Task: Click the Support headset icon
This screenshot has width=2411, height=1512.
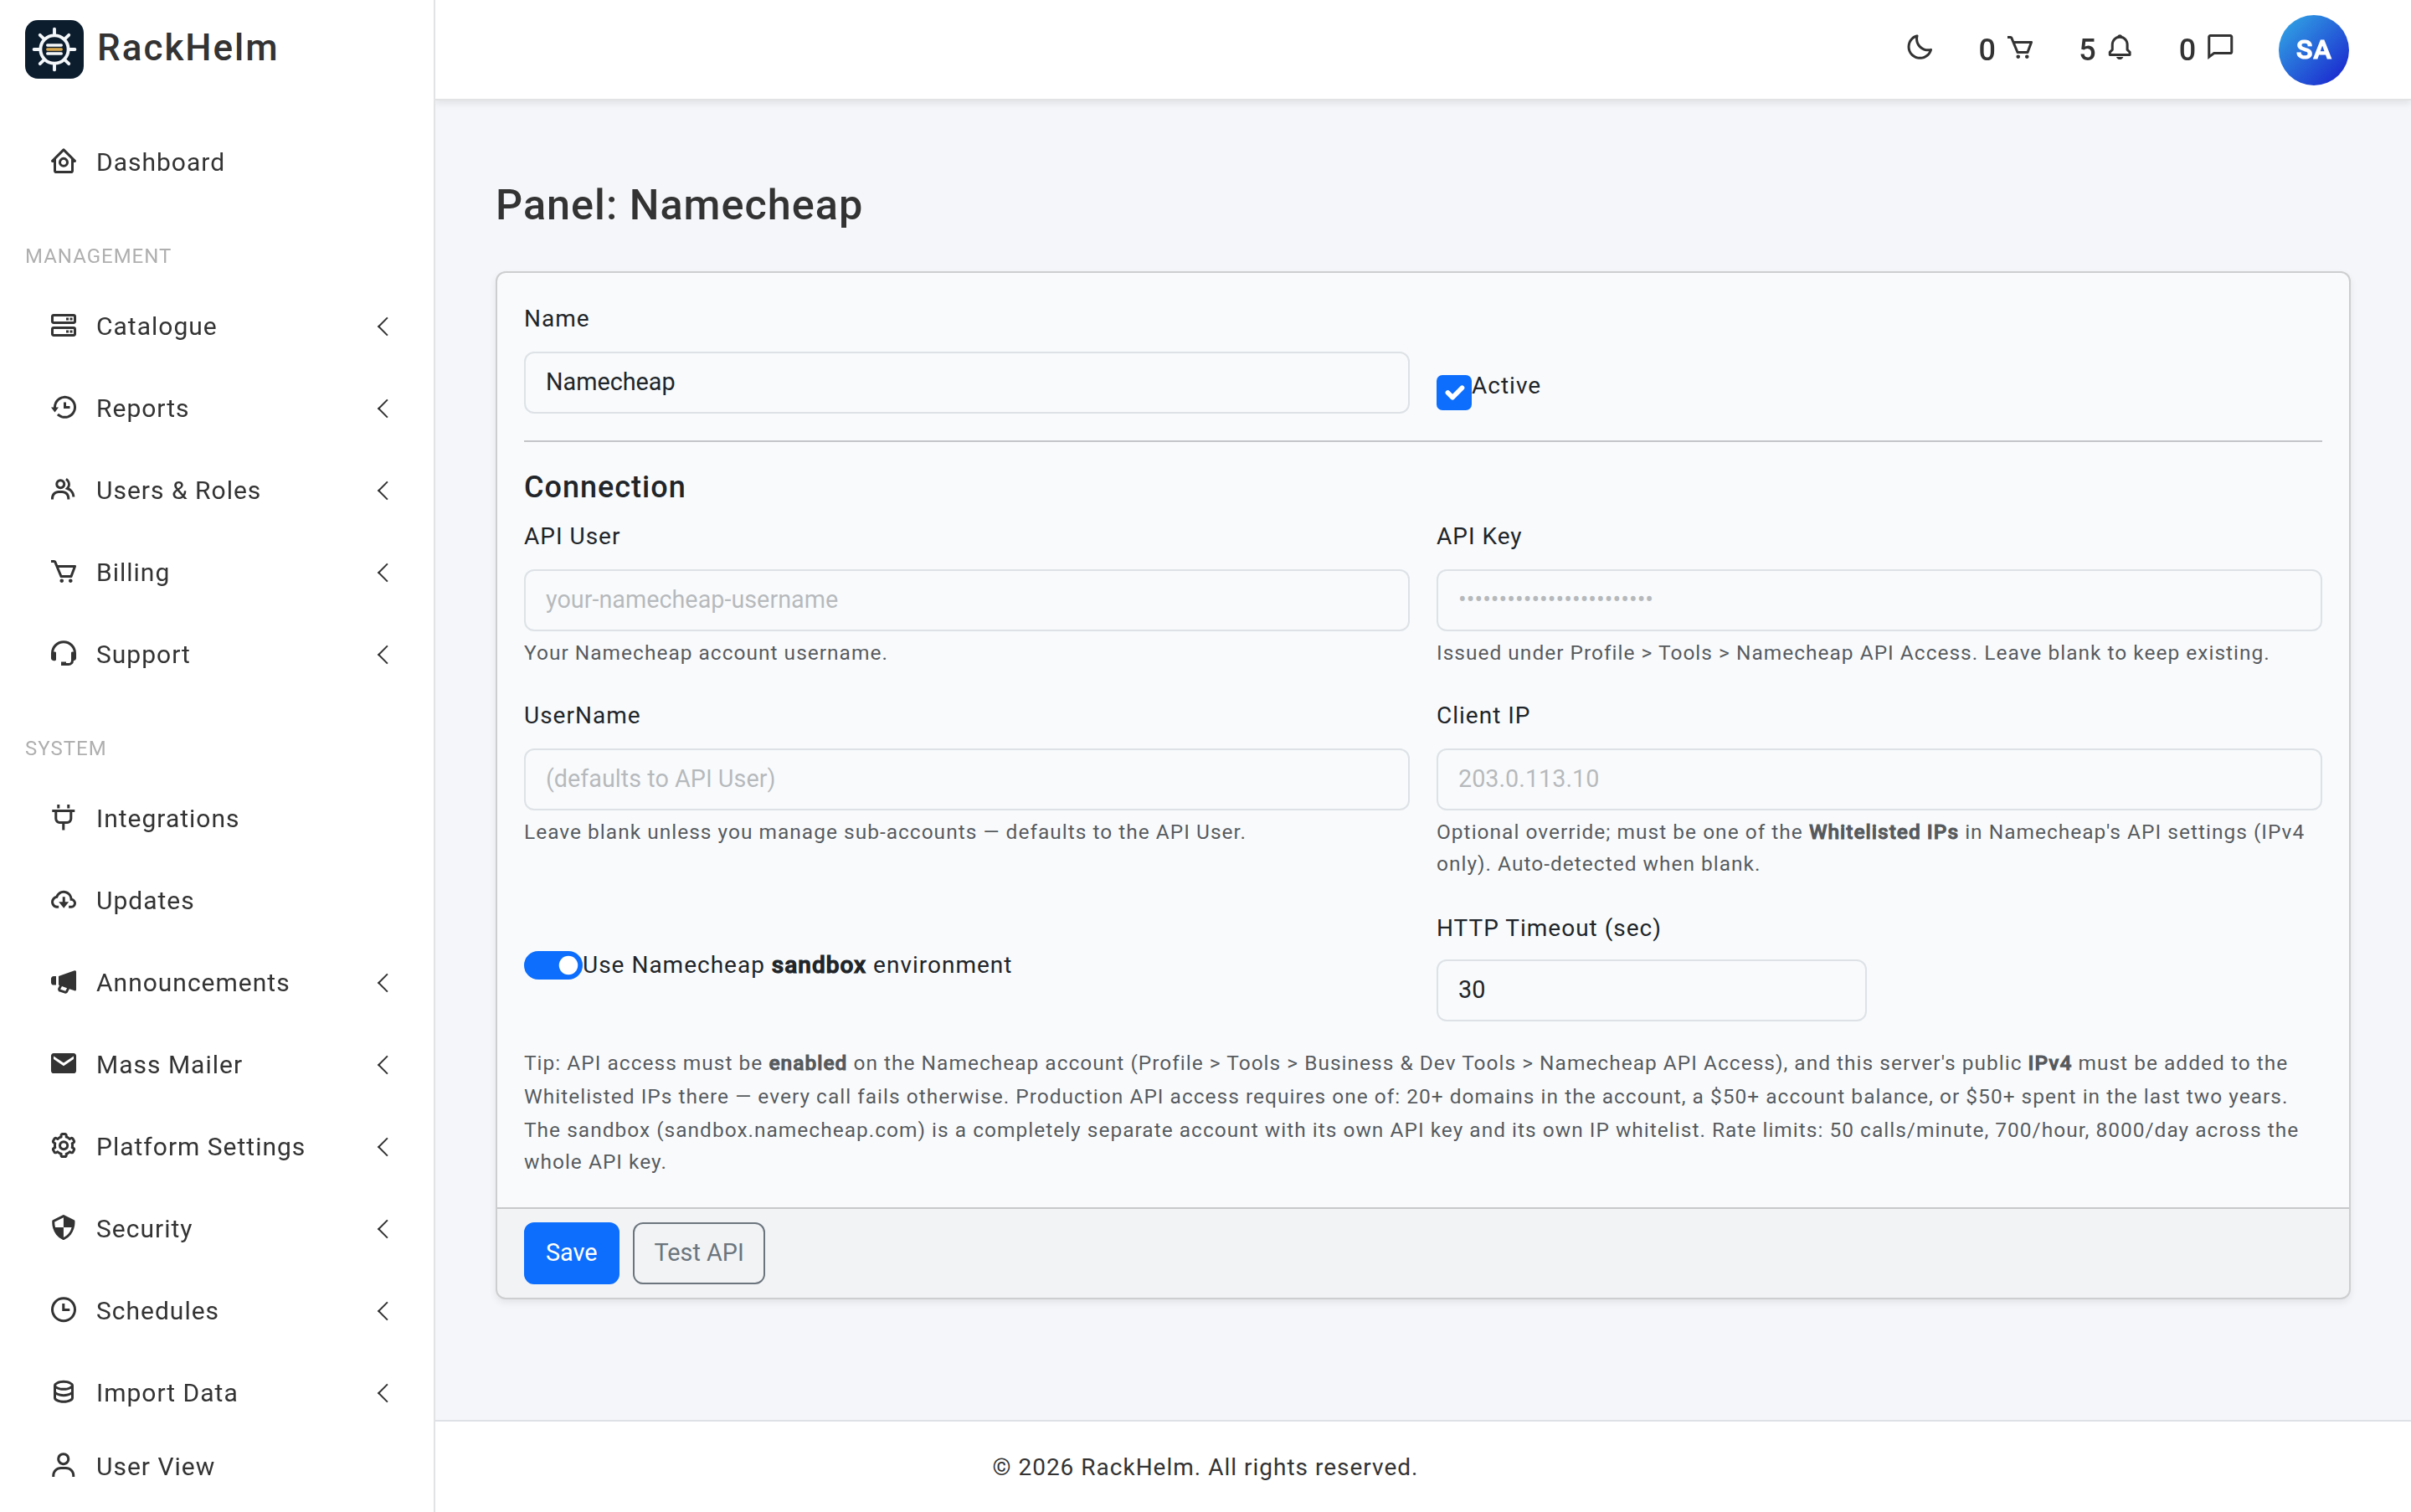Action: pyautogui.click(x=64, y=654)
